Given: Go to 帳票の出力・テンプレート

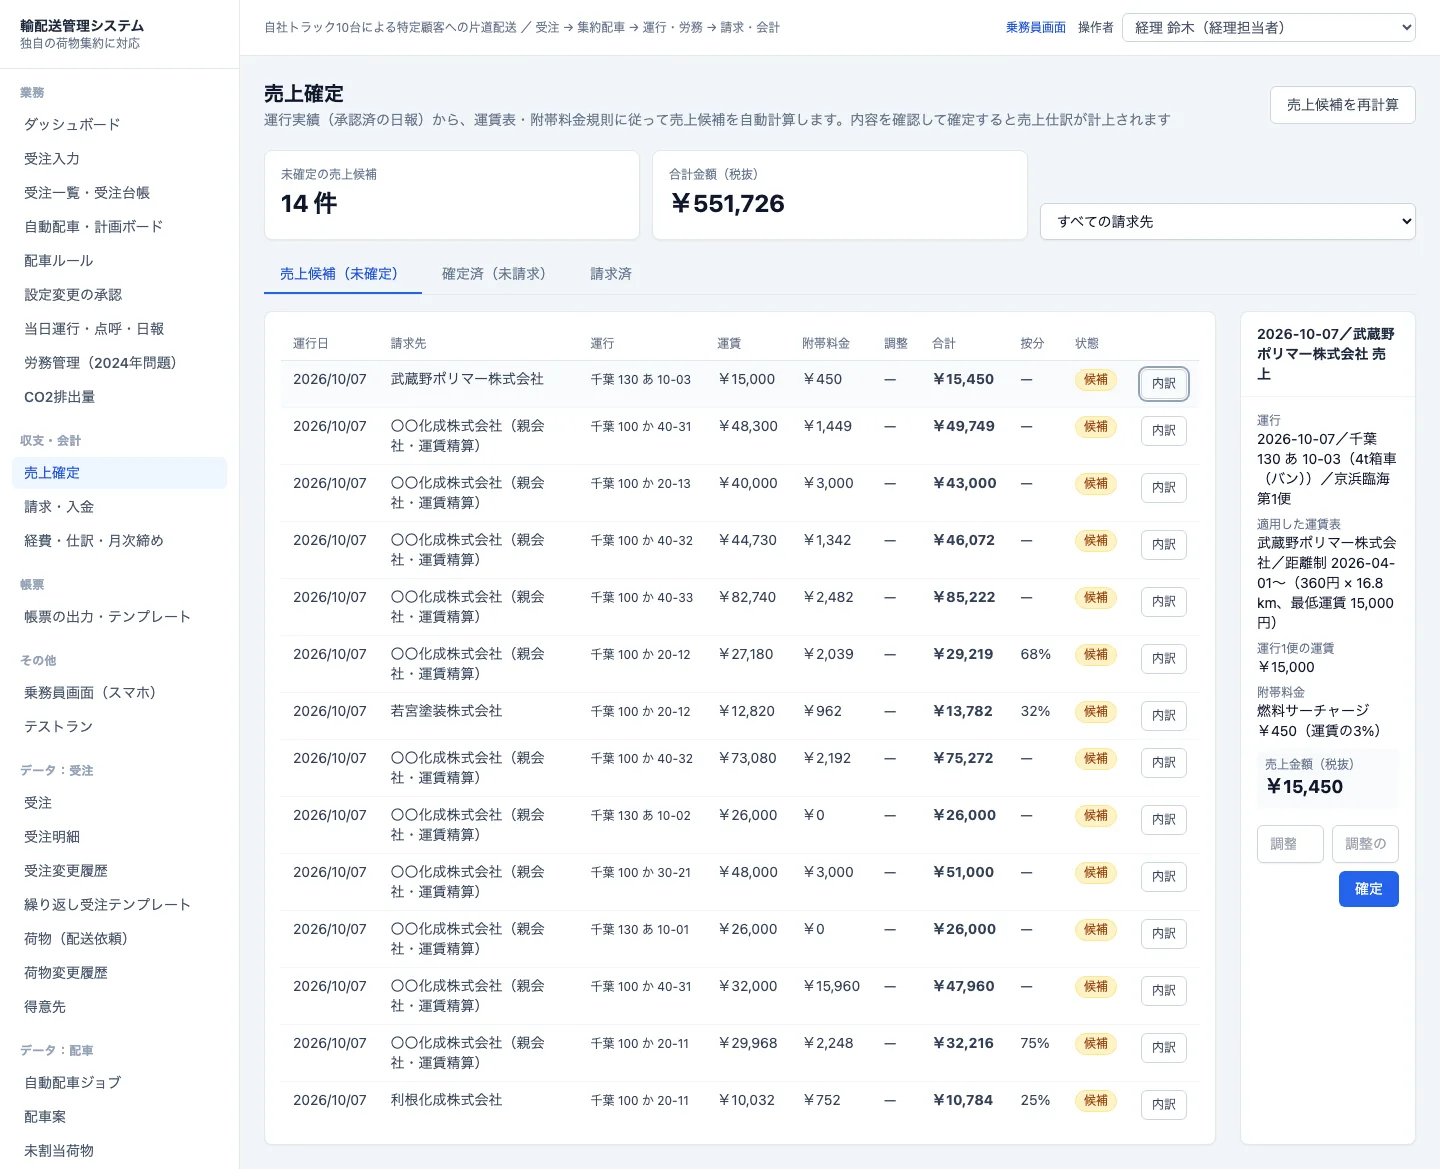Looking at the screenshot, I should pos(120,617).
